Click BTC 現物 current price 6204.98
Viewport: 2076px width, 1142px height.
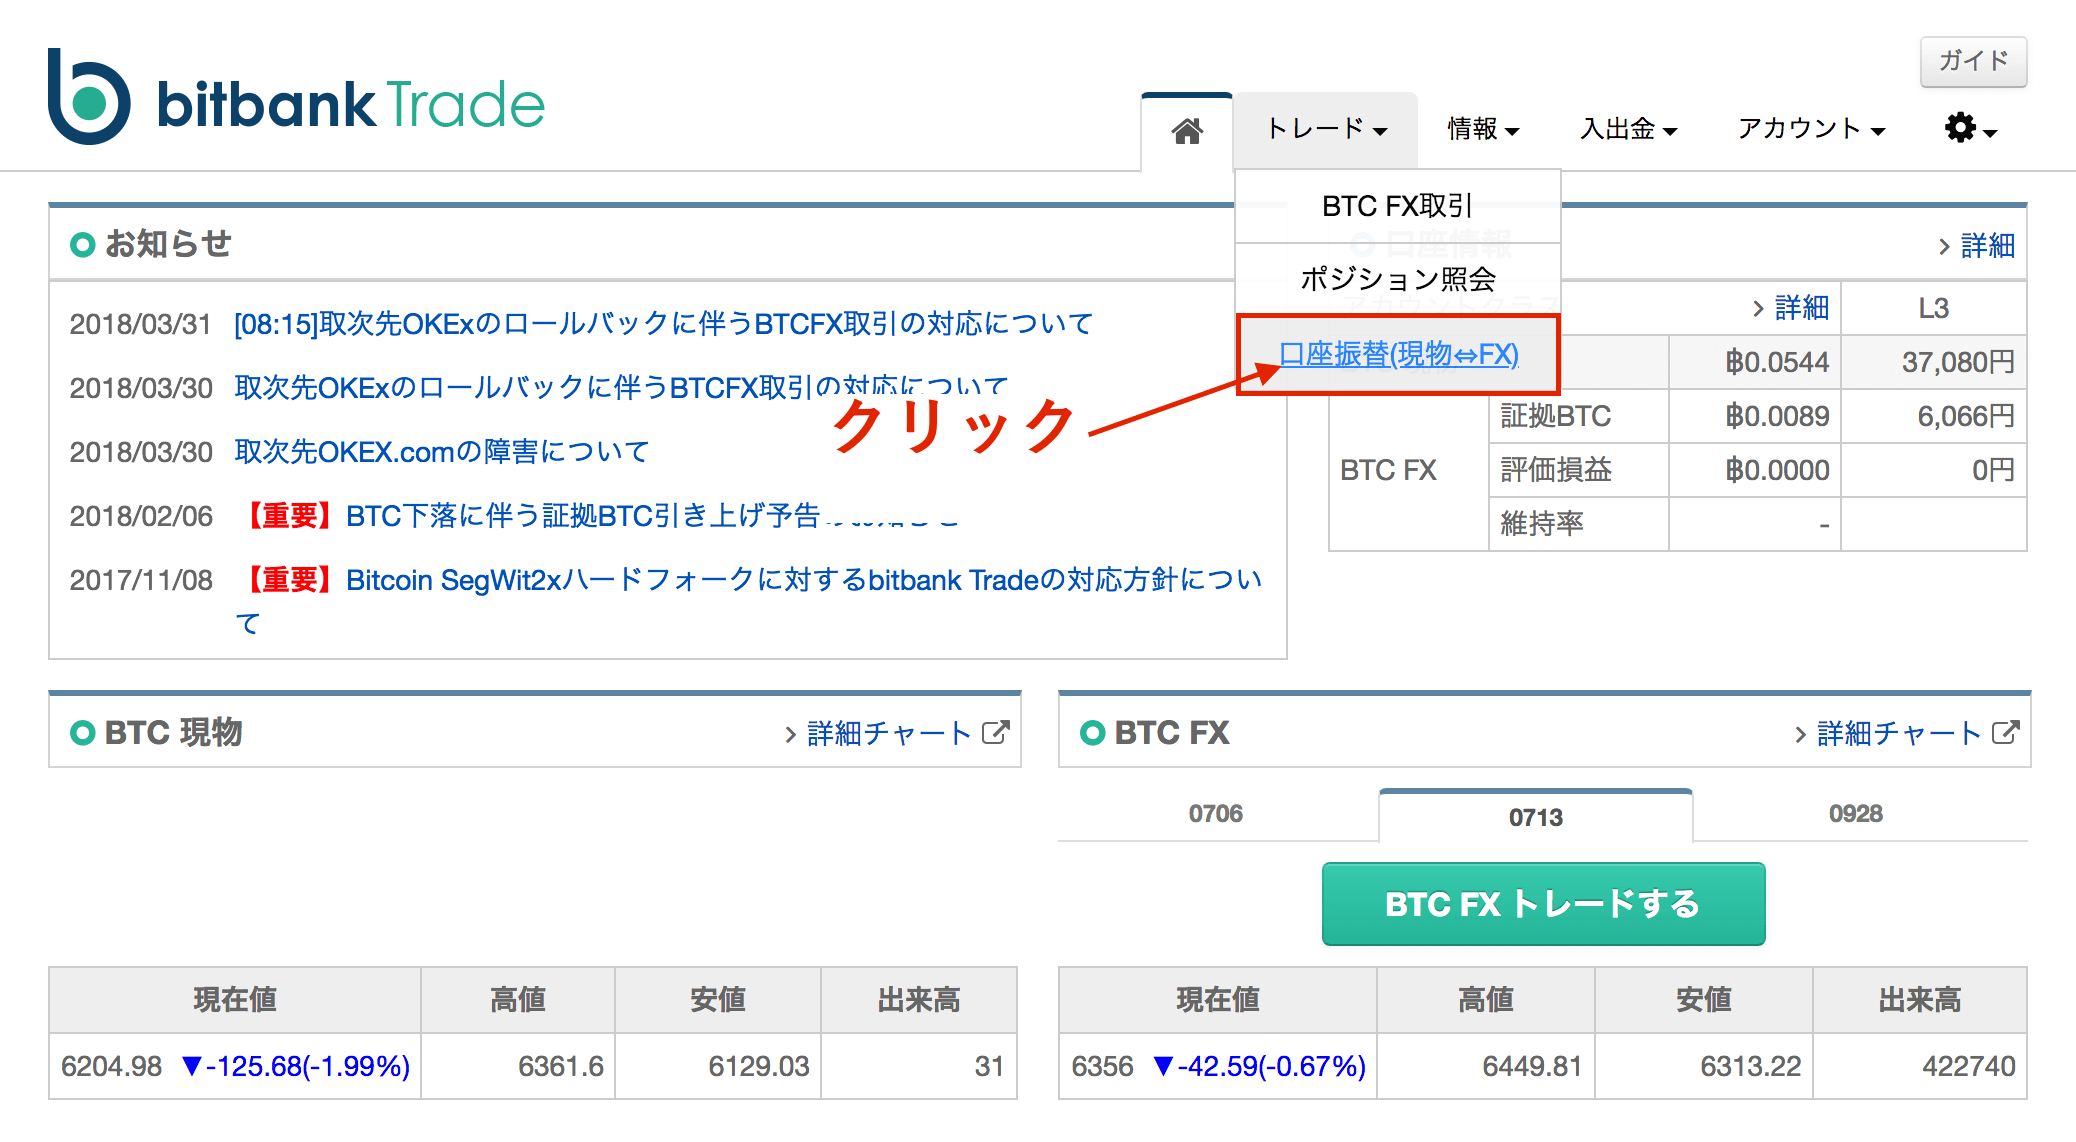(x=111, y=1067)
